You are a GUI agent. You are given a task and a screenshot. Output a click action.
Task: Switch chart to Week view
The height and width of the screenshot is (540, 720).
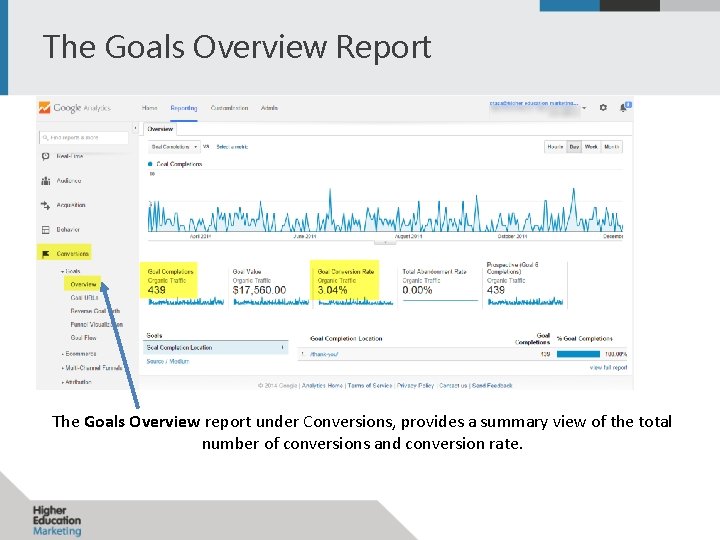(591, 147)
